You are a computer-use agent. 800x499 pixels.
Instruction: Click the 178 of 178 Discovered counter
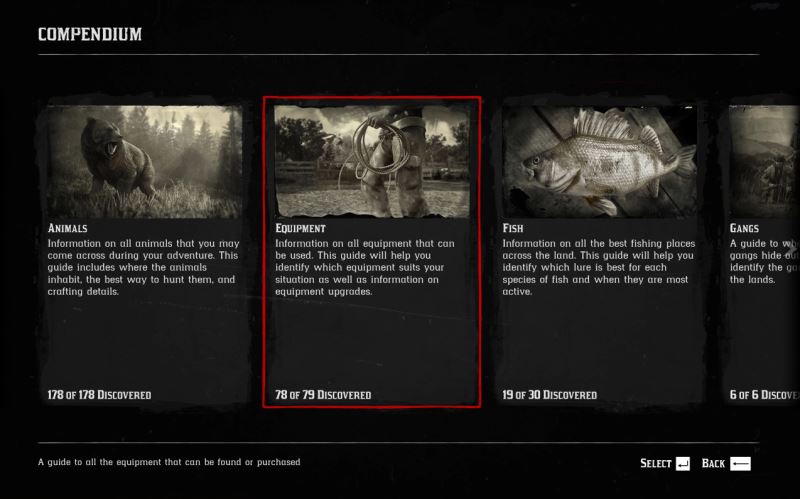tap(99, 395)
